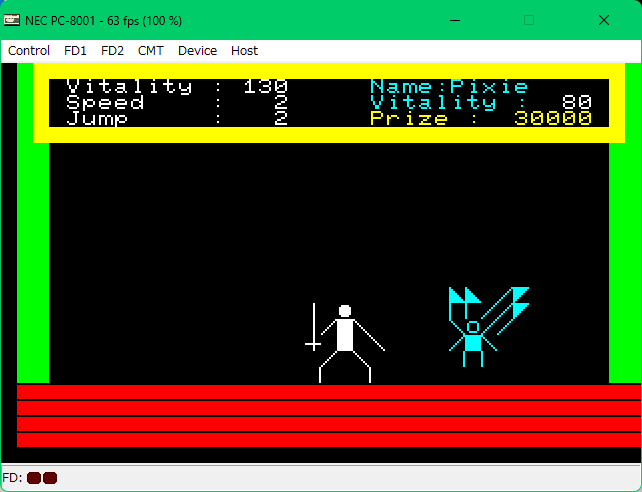Image resolution: width=642 pixels, height=492 pixels.
Task: Close the NEC PC-8001 emulator window
Action: [x=604, y=20]
